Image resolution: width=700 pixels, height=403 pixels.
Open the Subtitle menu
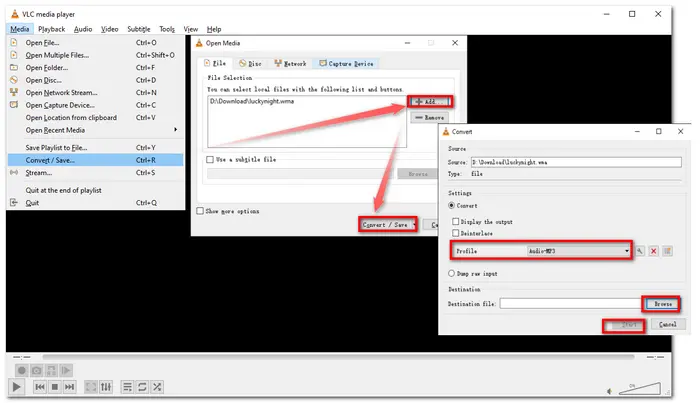[x=138, y=29]
